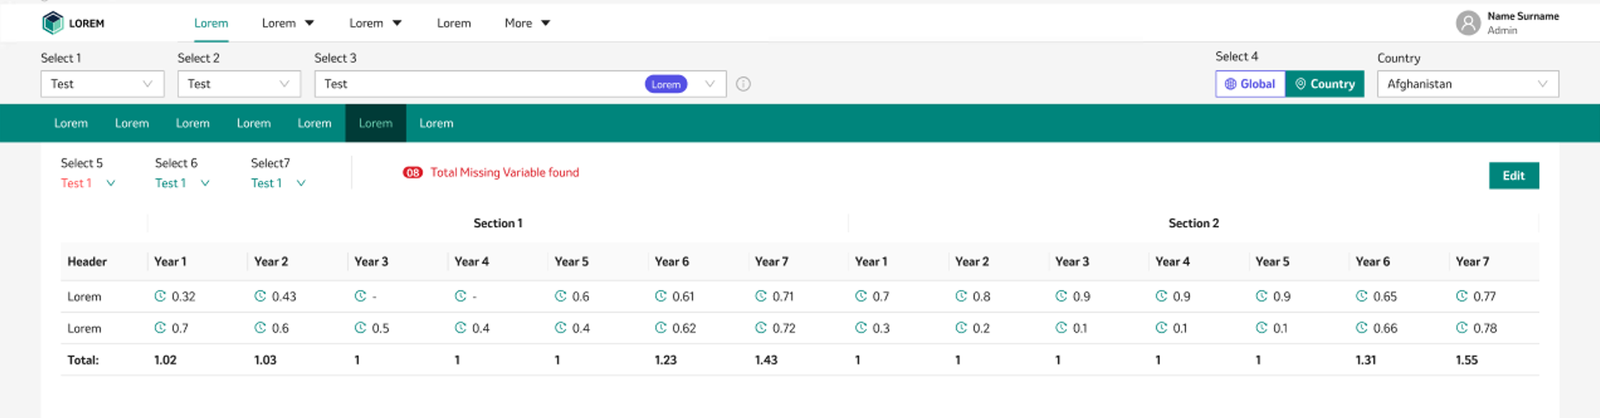Click the history icon beside 0.43
This screenshot has height=418, width=1600.
[260, 296]
